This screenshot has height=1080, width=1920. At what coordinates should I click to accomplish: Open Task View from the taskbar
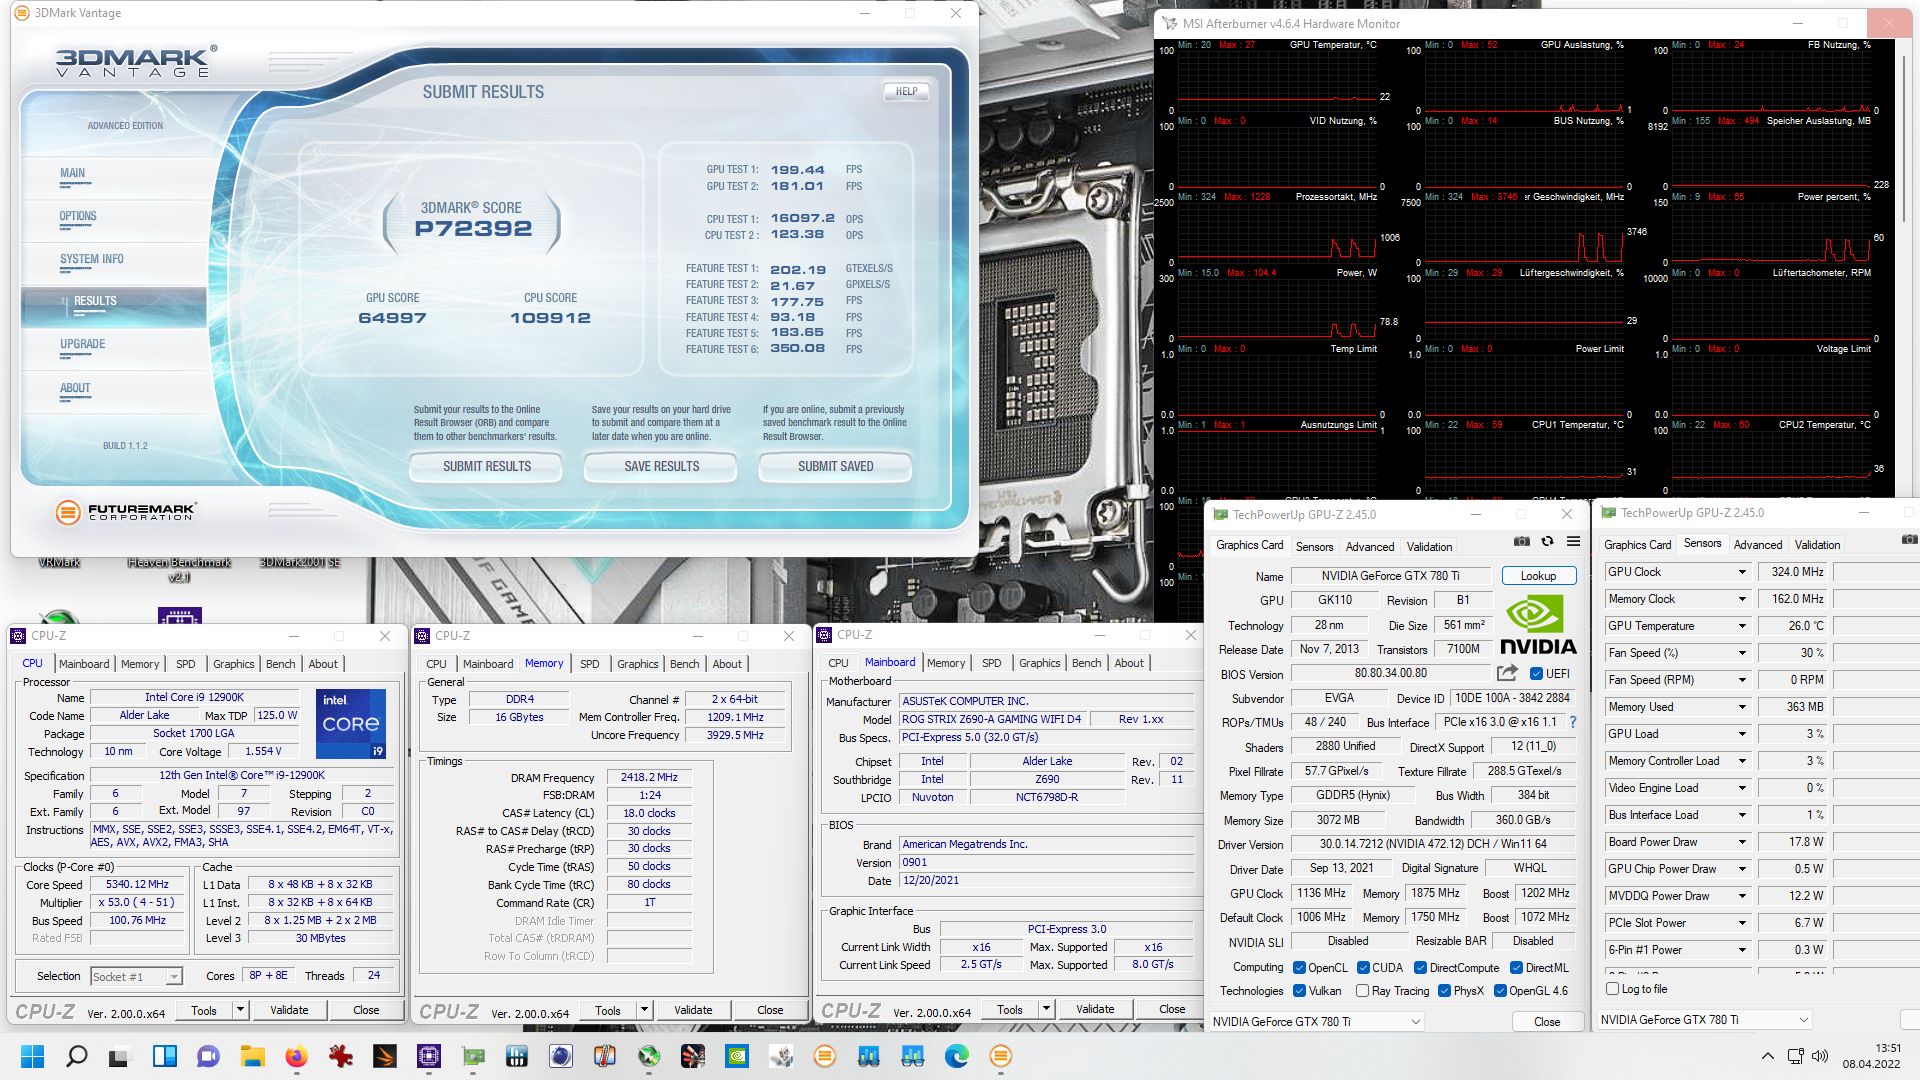(x=119, y=1056)
